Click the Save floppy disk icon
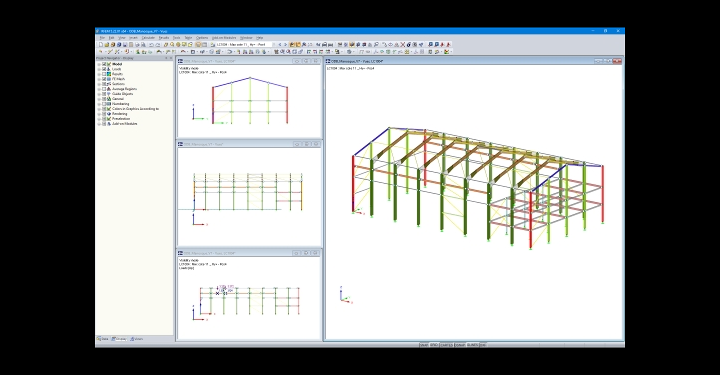Screen dimensions: 720x375 pyautogui.click(x=125, y=45)
